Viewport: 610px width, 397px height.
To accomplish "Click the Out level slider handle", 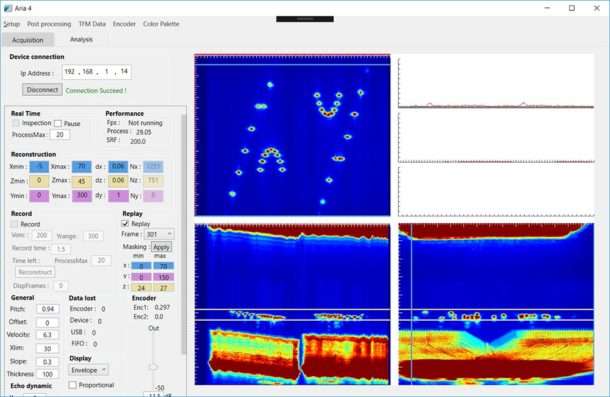I will pos(153,367).
